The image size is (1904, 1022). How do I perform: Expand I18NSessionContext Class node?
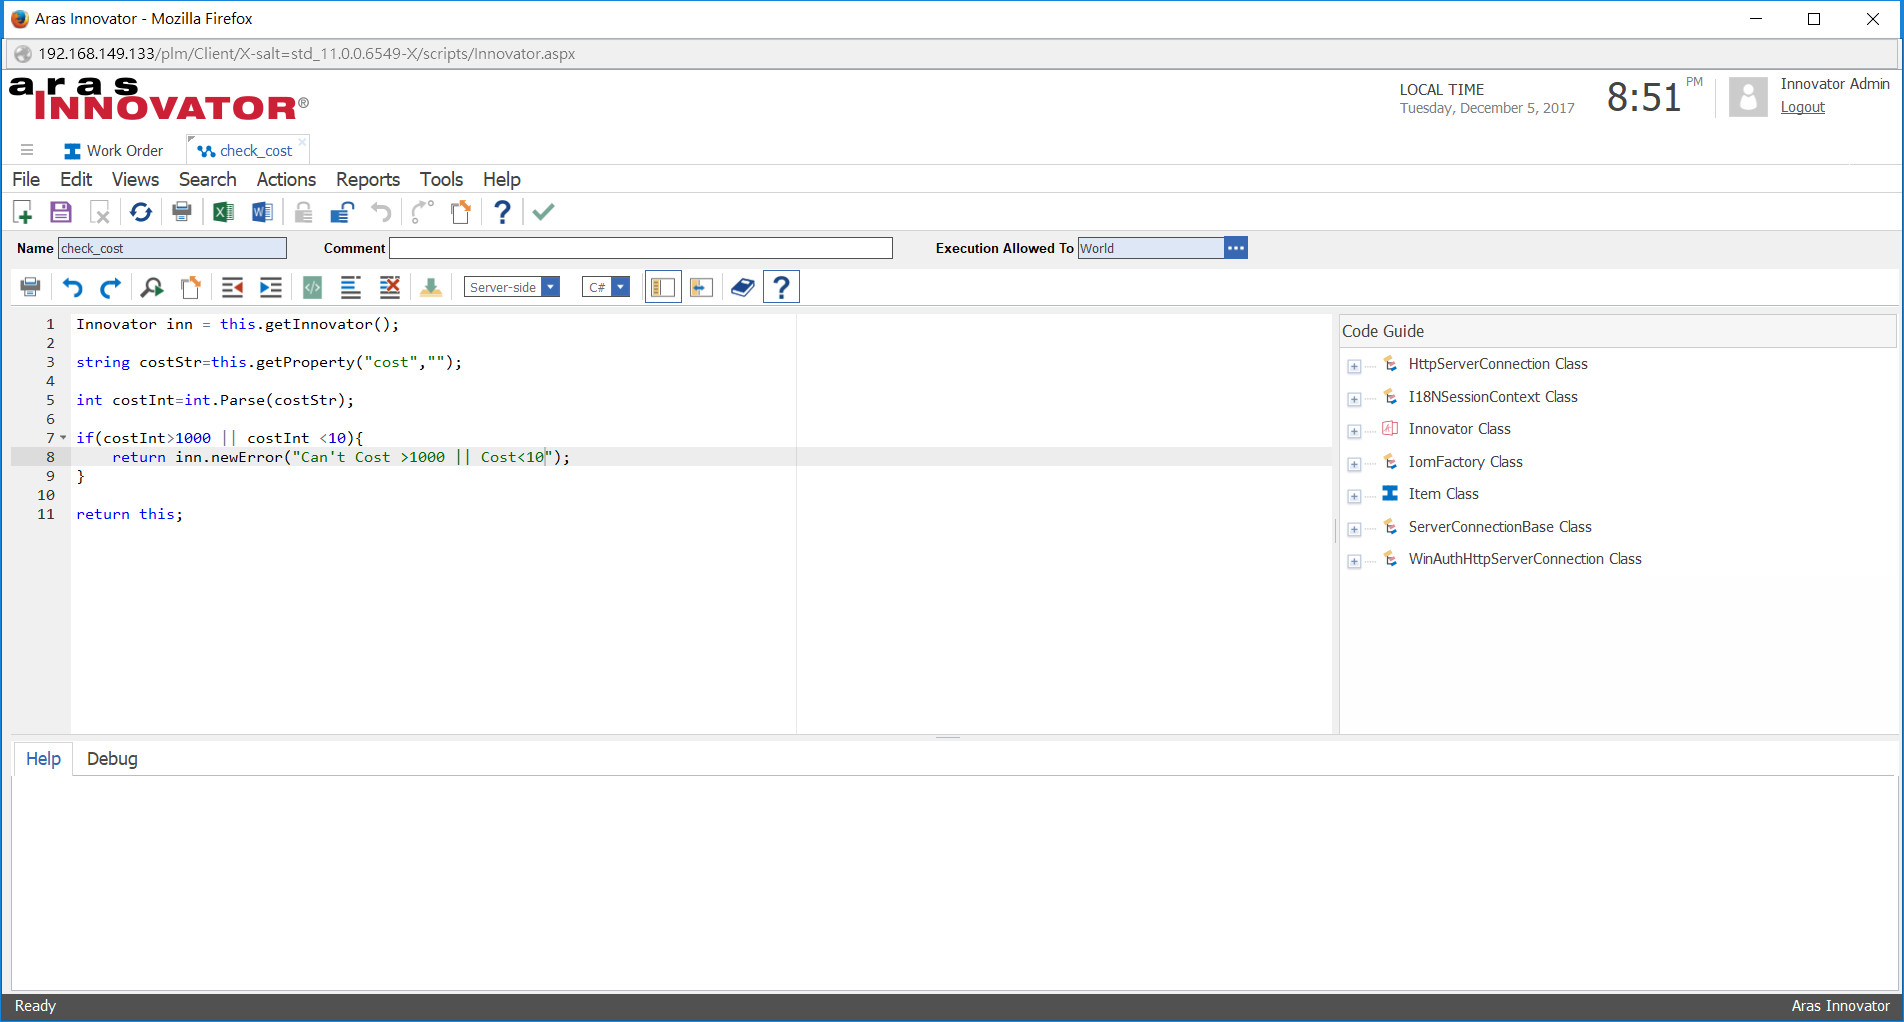1354,399
